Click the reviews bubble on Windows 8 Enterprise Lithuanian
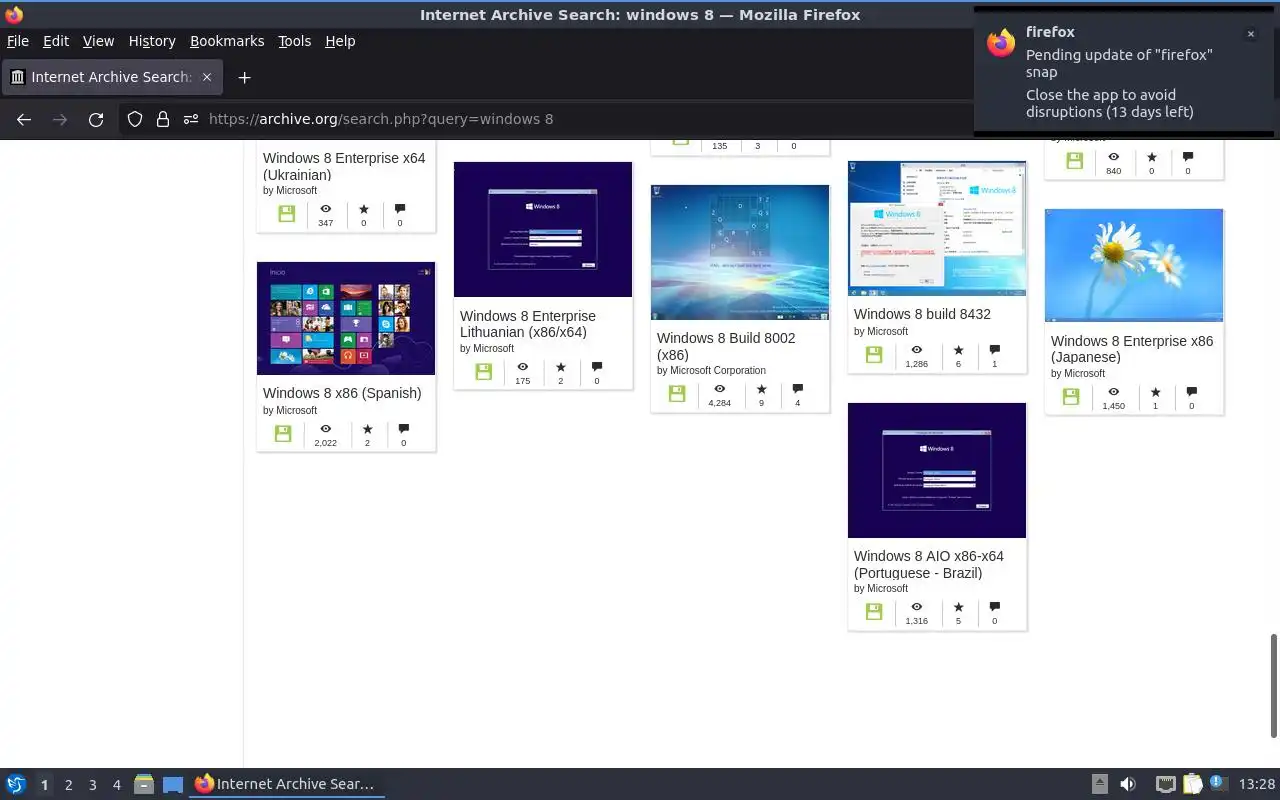 (597, 367)
